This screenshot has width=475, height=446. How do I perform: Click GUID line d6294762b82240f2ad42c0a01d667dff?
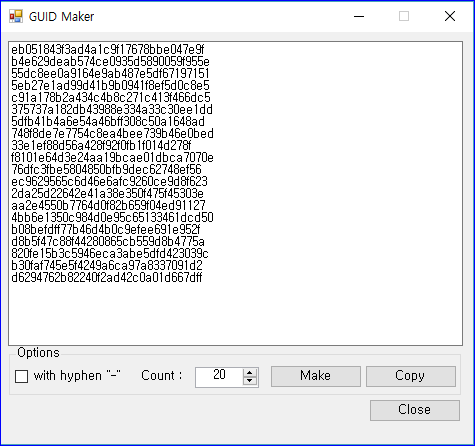107,278
